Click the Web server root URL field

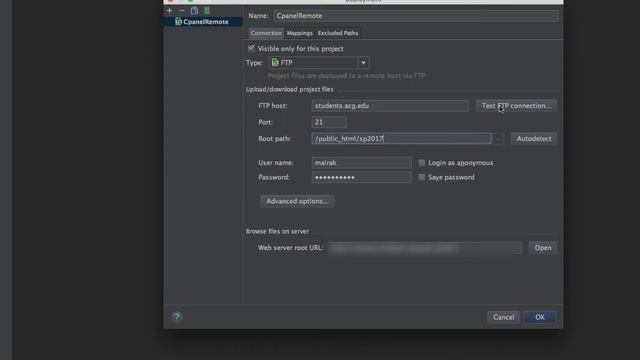[x=424, y=248]
